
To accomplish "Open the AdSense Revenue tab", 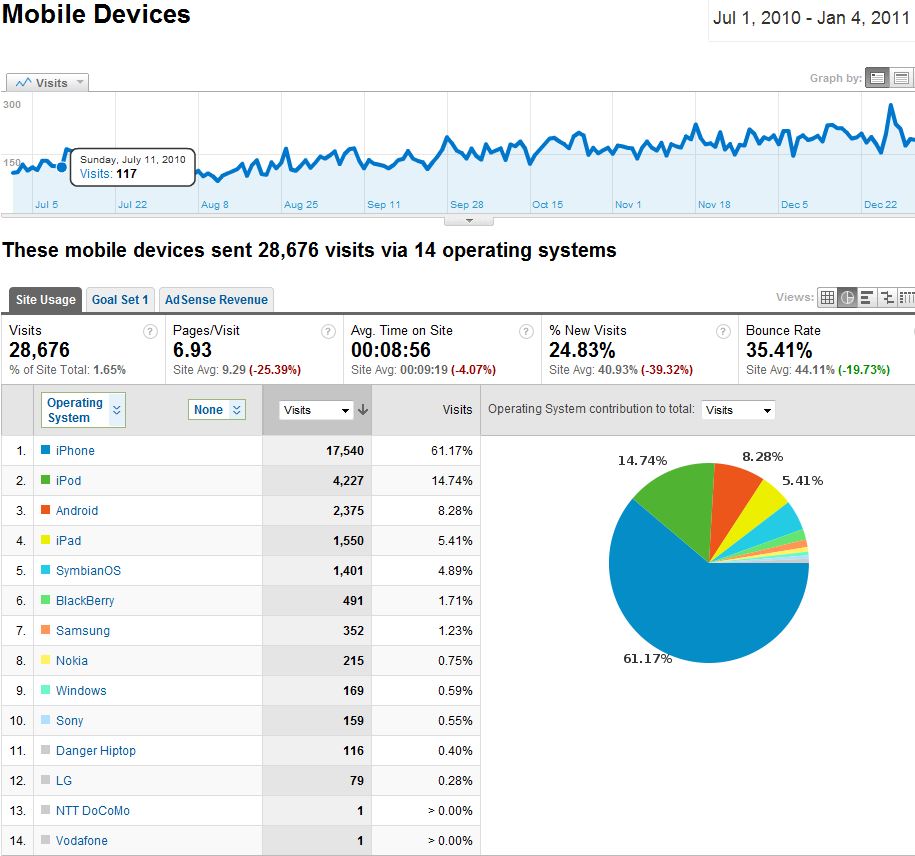I will click(x=216, y=299).
